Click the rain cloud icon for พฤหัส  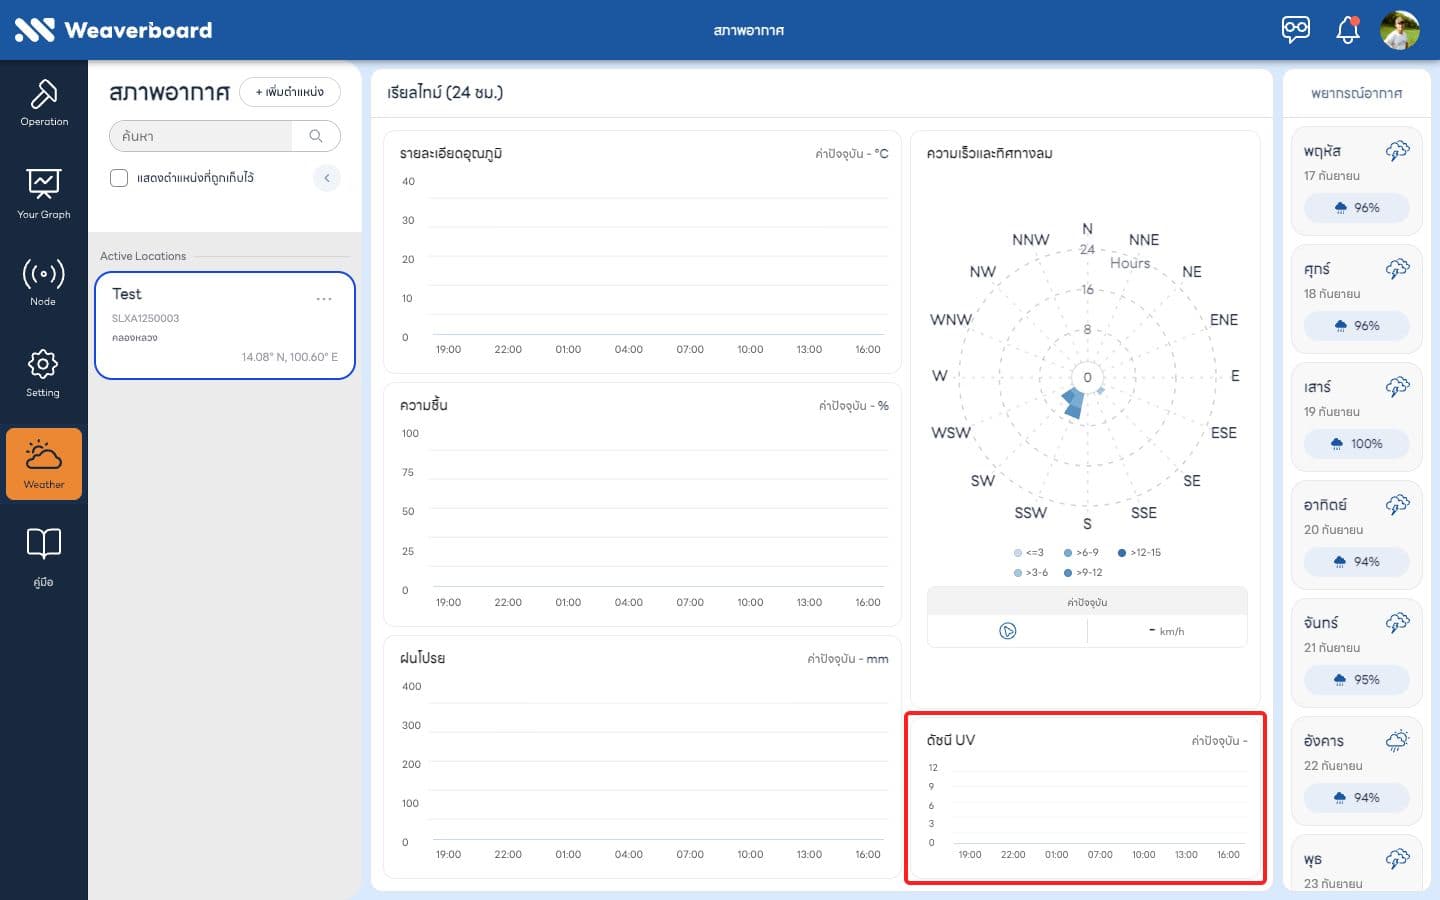[1397, 151]
